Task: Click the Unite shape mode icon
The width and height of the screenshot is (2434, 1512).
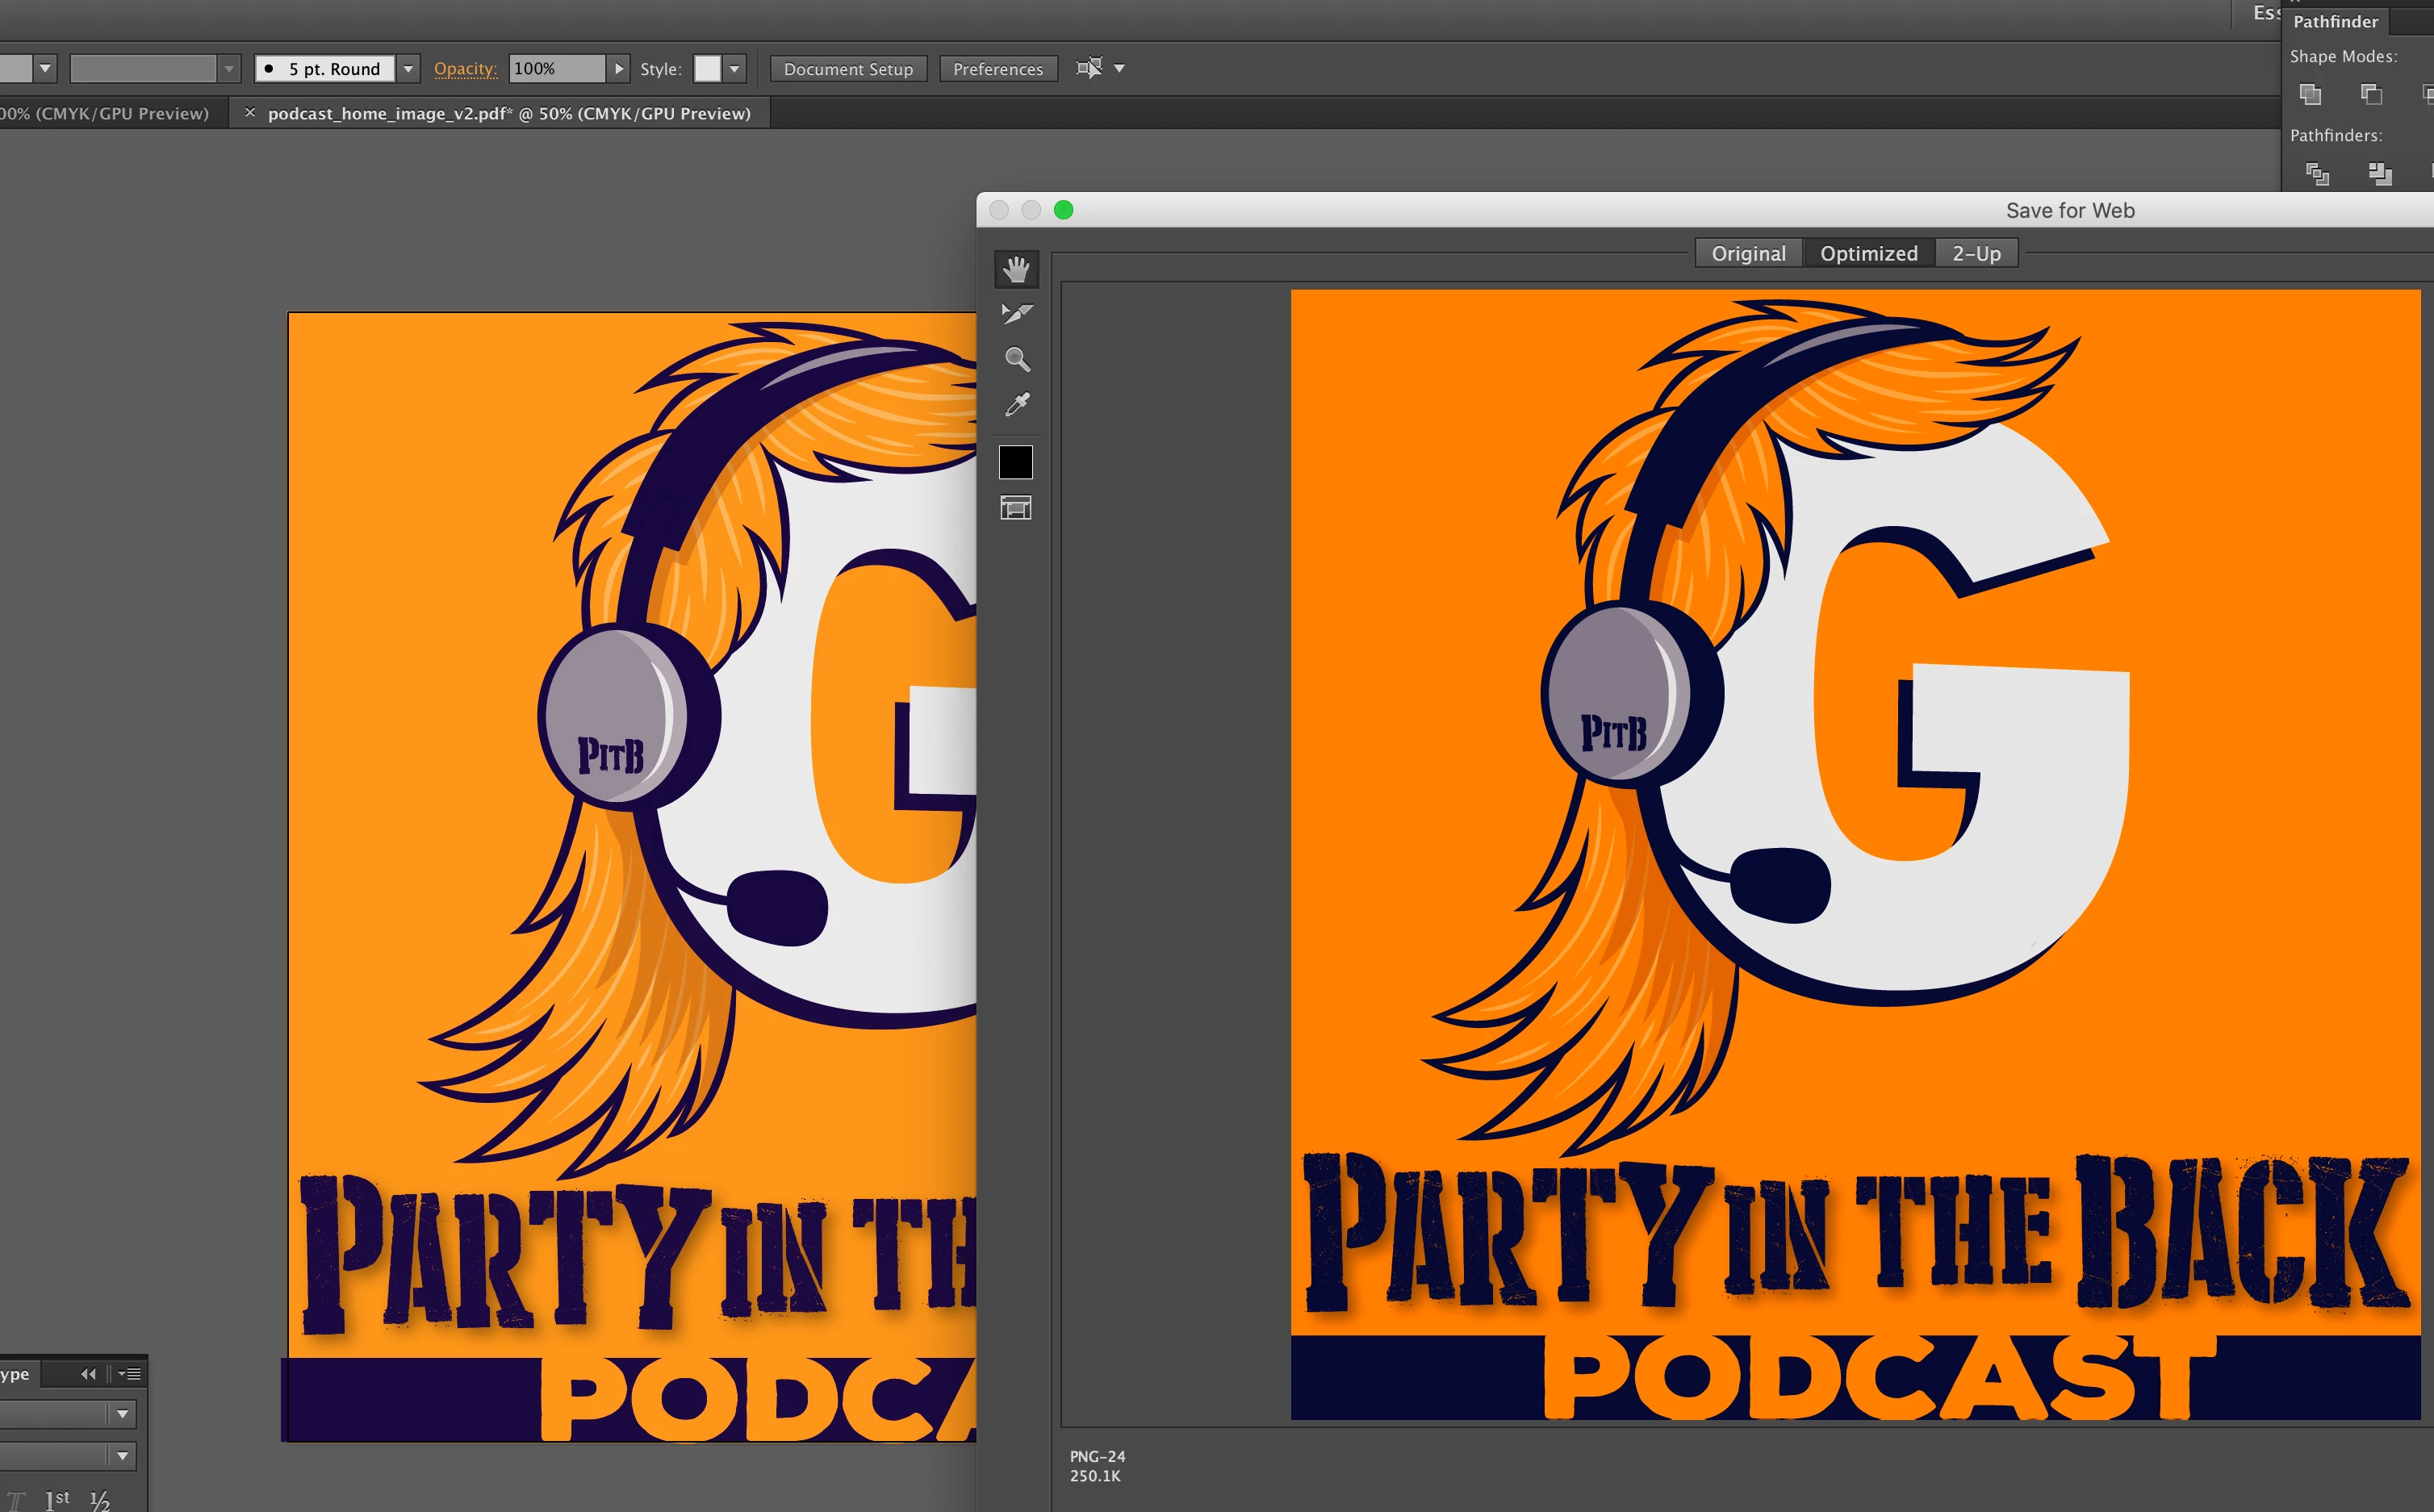Action: [x=2310, y=95]
